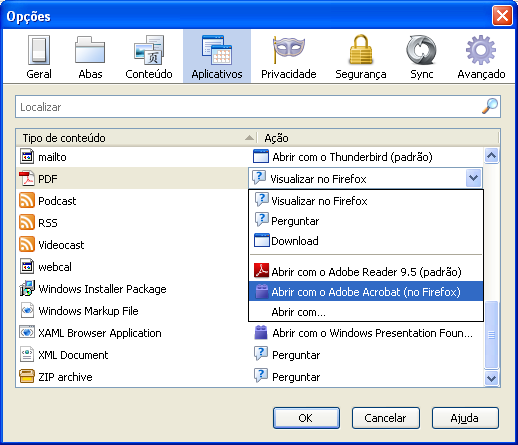The width and height of the screenshot is (518, 445).
Task: Click the Adobe Reader red icon
Action: pos(261,271)
